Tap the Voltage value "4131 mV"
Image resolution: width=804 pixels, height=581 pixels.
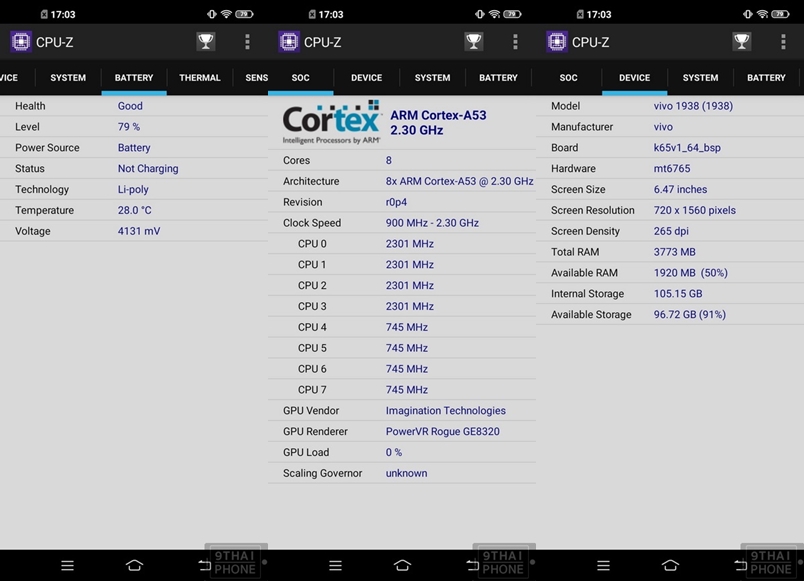pyautogui.click(x=139, y=231)
